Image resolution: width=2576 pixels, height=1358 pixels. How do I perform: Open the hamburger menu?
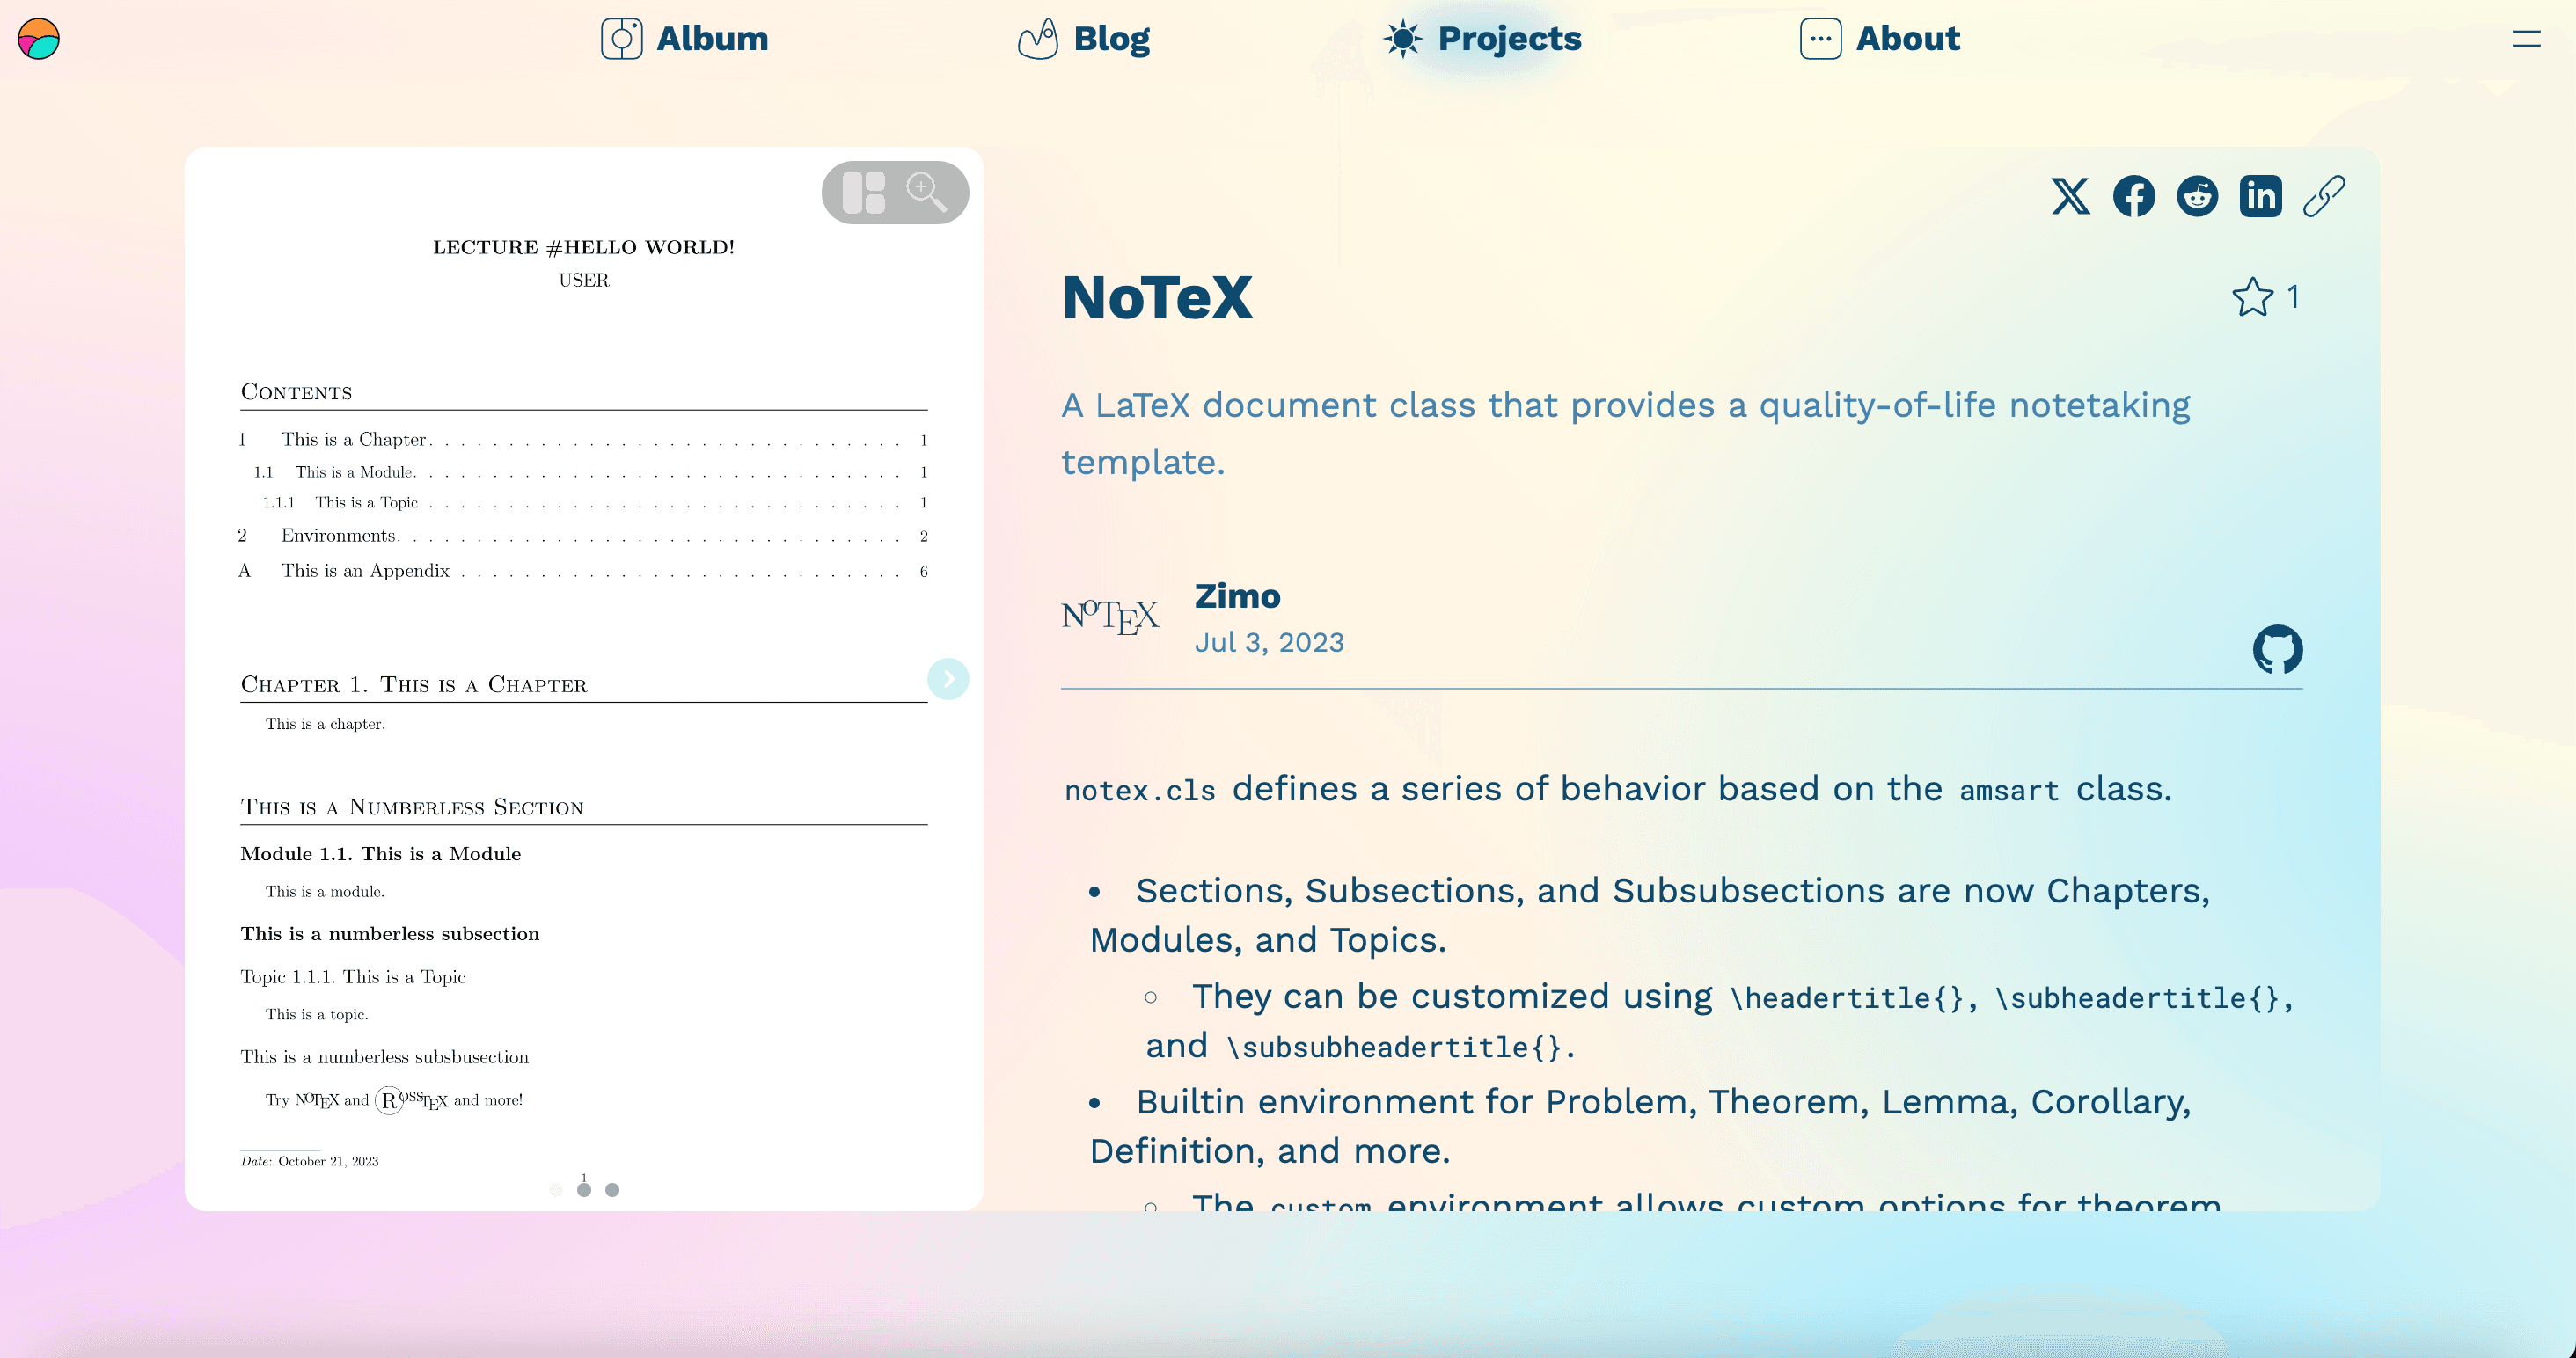(2526, 39)
